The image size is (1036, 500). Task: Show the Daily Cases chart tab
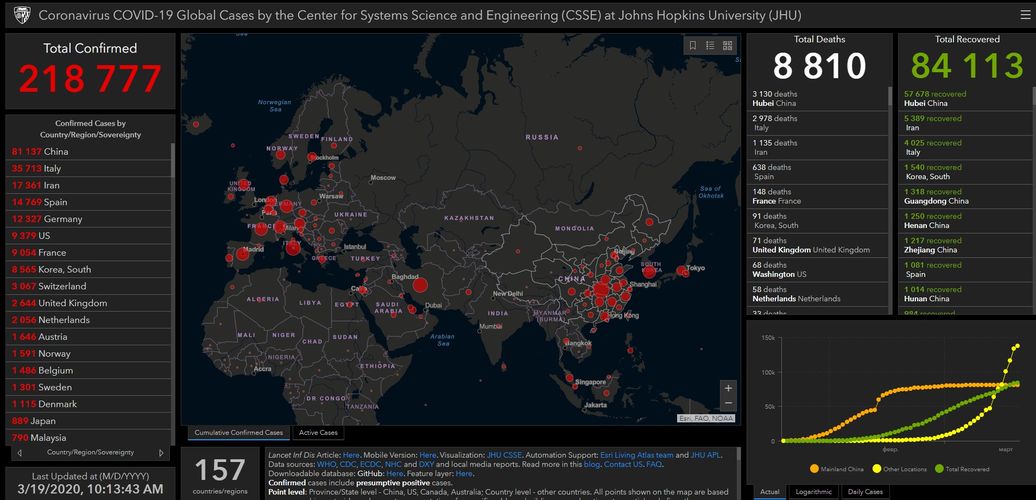point(866,492)
